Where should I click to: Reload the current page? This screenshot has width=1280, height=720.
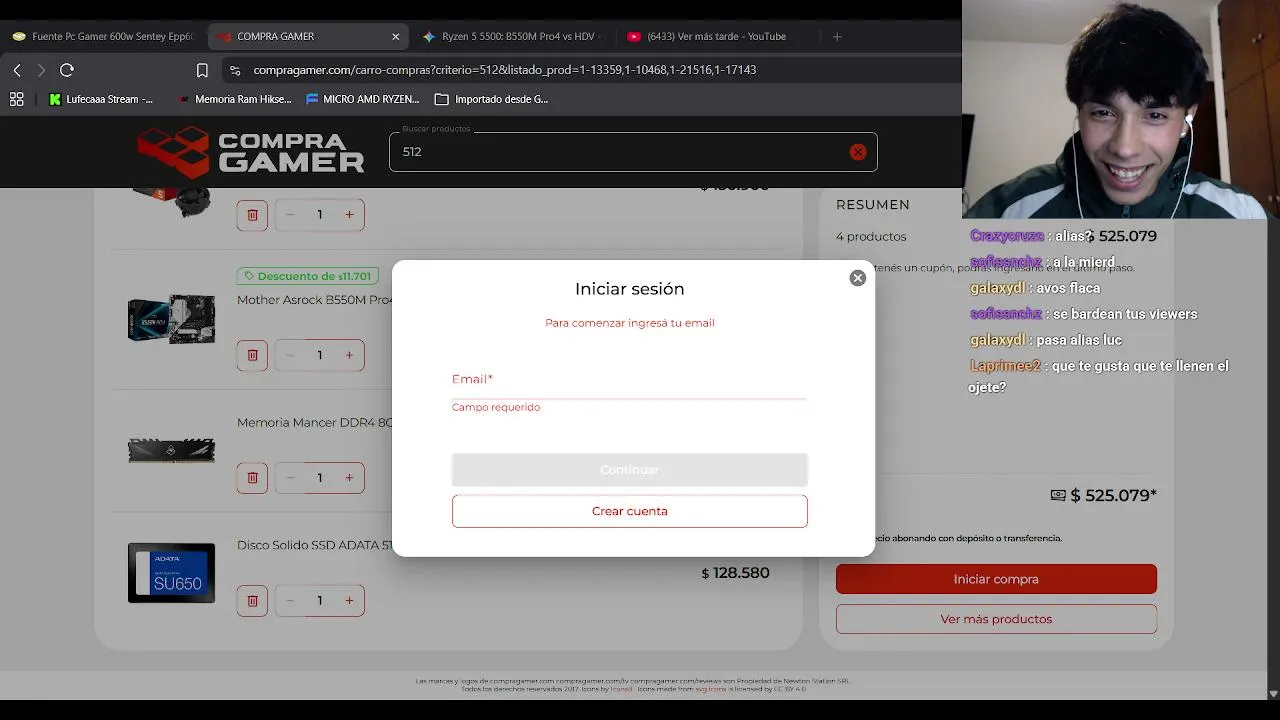[x=67, y=70]
